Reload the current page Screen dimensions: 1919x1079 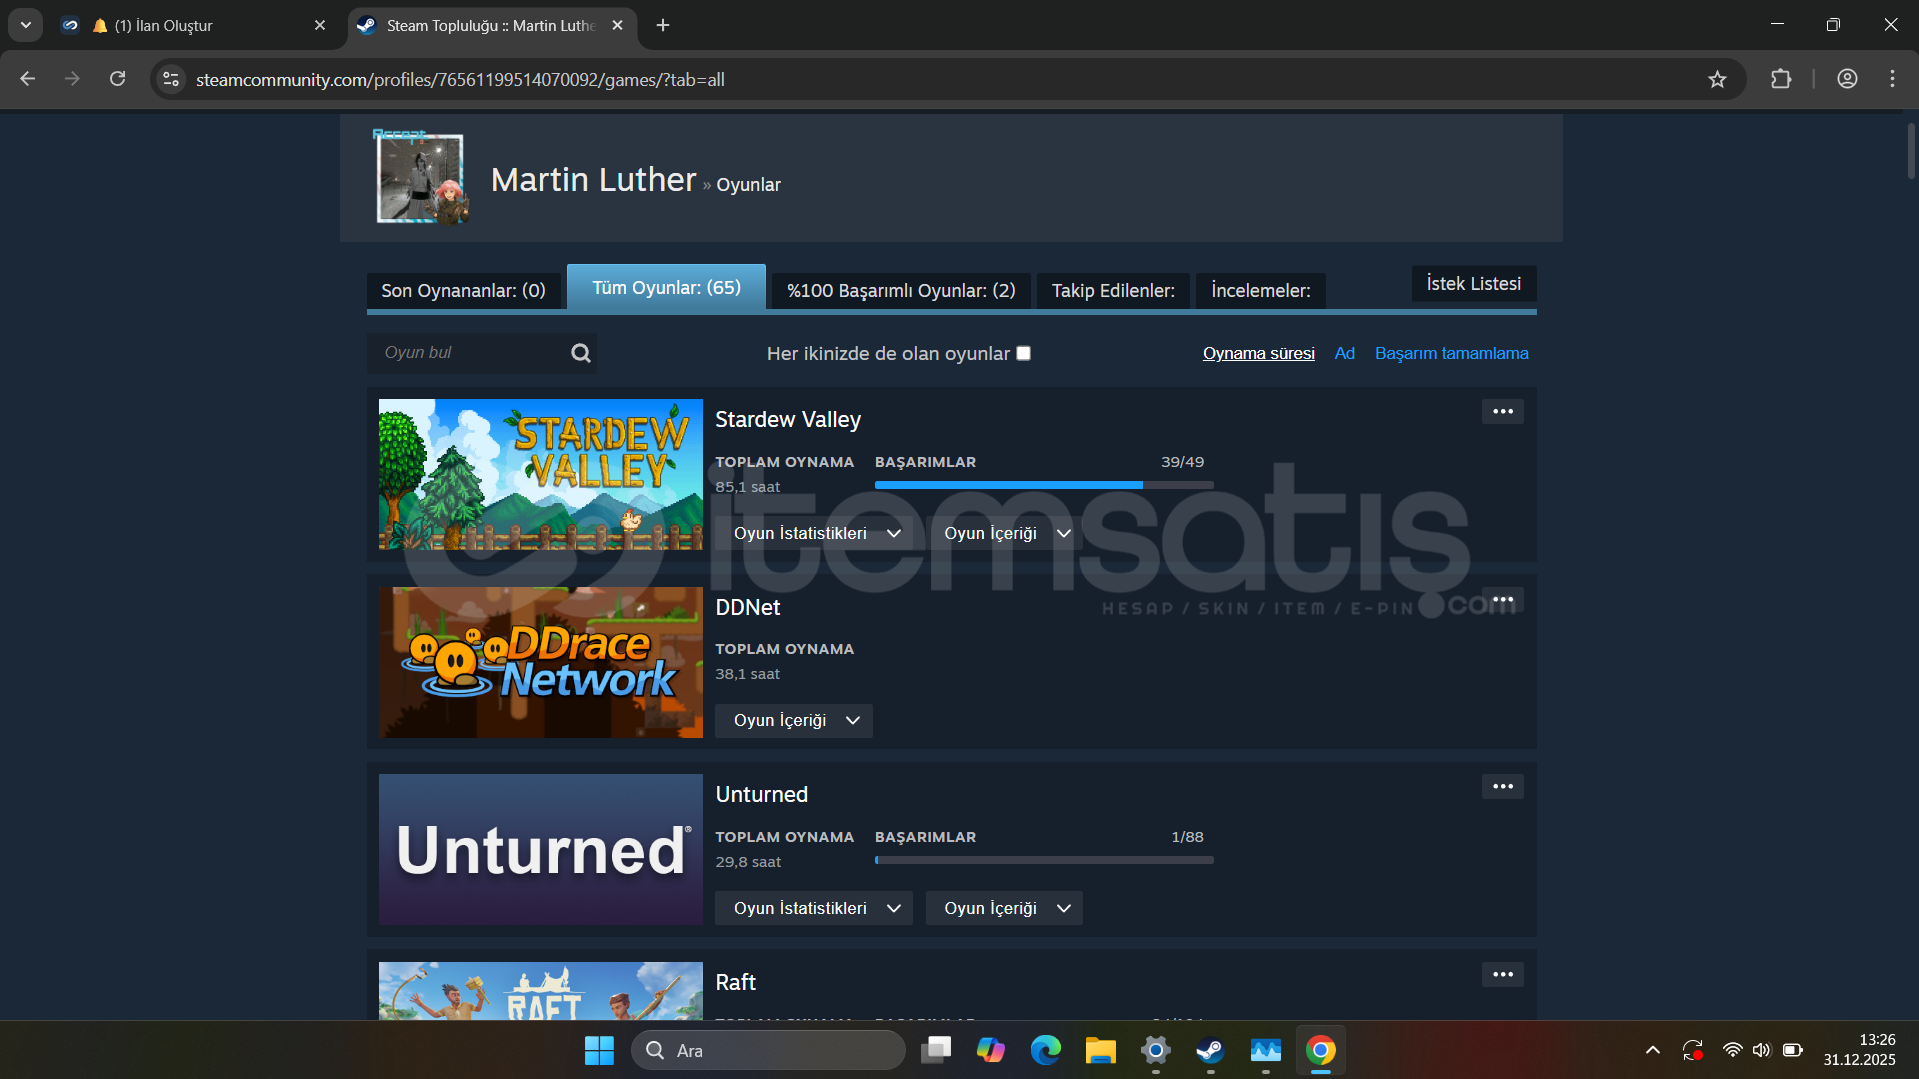click(117, 79)
